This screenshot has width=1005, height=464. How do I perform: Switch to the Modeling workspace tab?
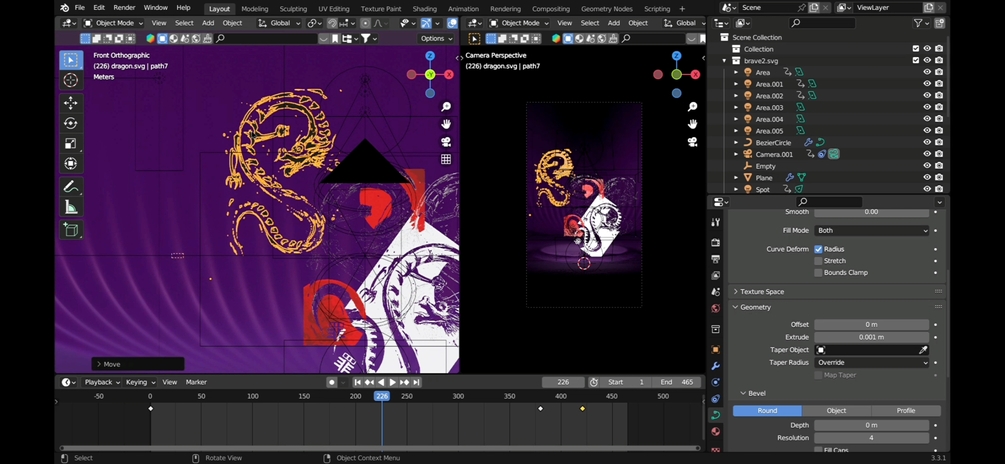point(254,9)
